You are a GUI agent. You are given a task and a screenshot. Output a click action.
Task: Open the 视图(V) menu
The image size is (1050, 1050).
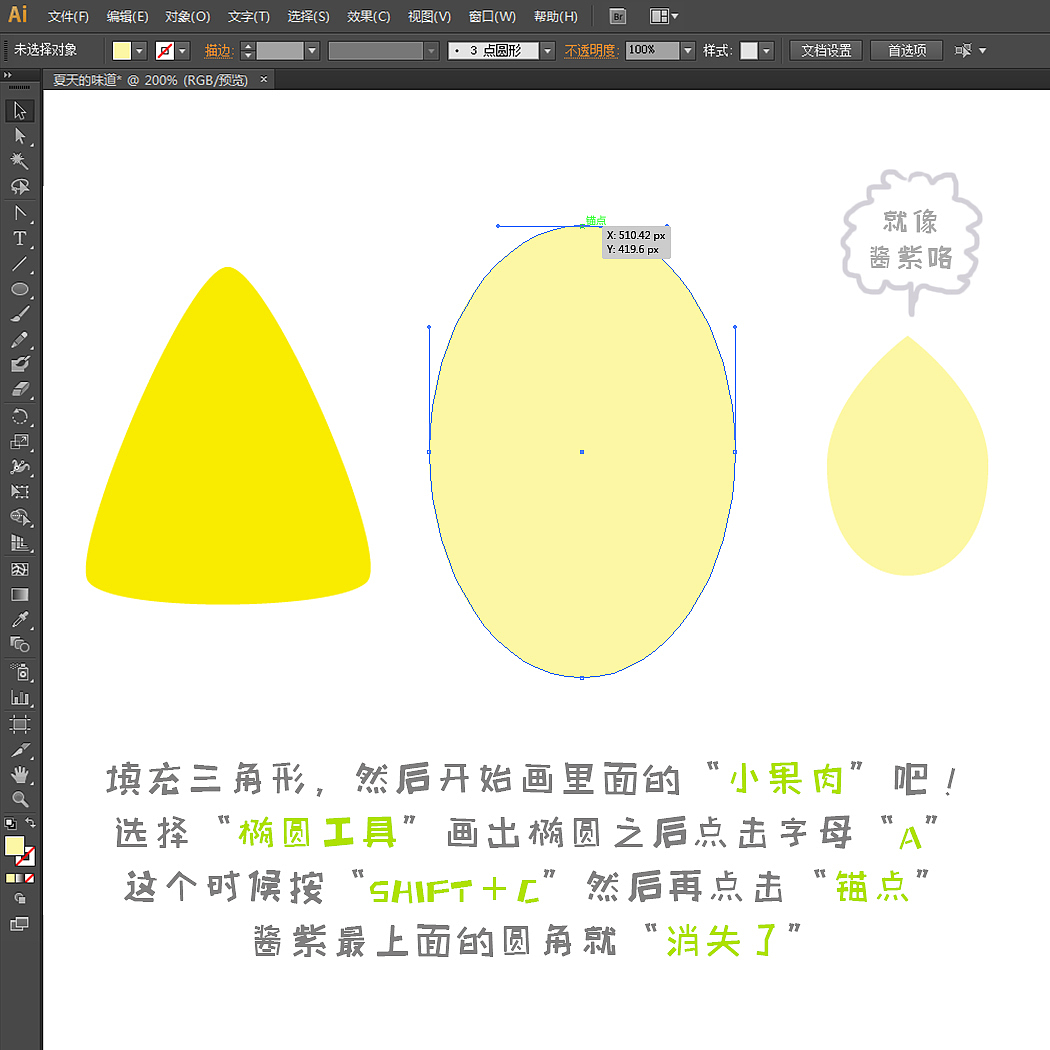pyautogui.click(x=429, y=17)
